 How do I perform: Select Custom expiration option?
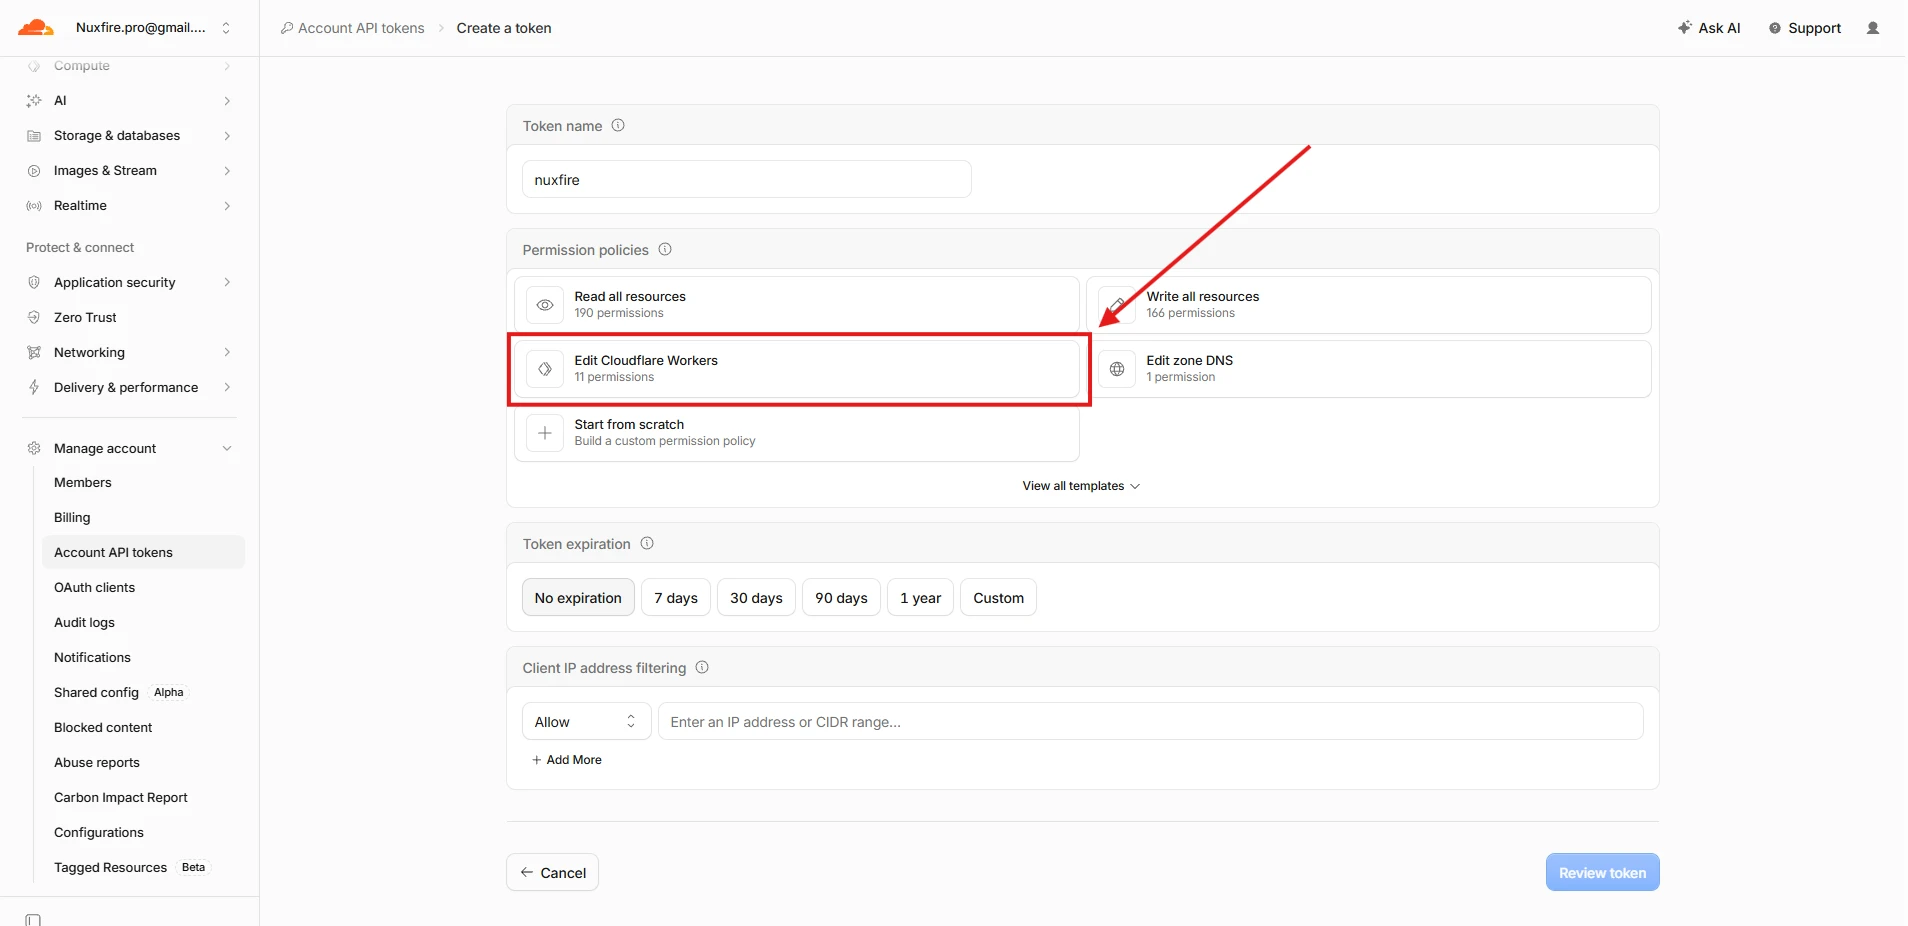click(x=998, y=598)
